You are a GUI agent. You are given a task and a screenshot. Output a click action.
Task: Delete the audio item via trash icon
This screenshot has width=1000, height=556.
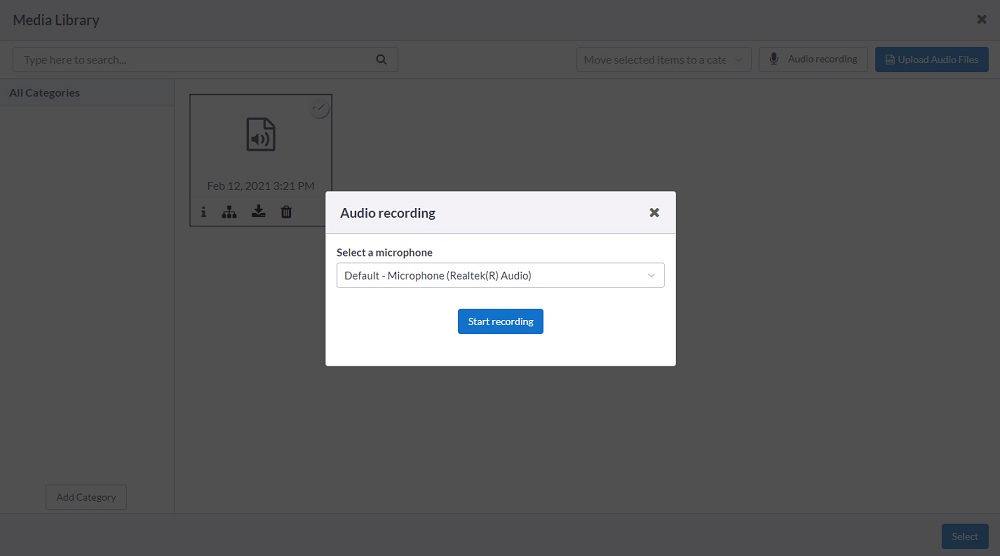click(286, 212)
